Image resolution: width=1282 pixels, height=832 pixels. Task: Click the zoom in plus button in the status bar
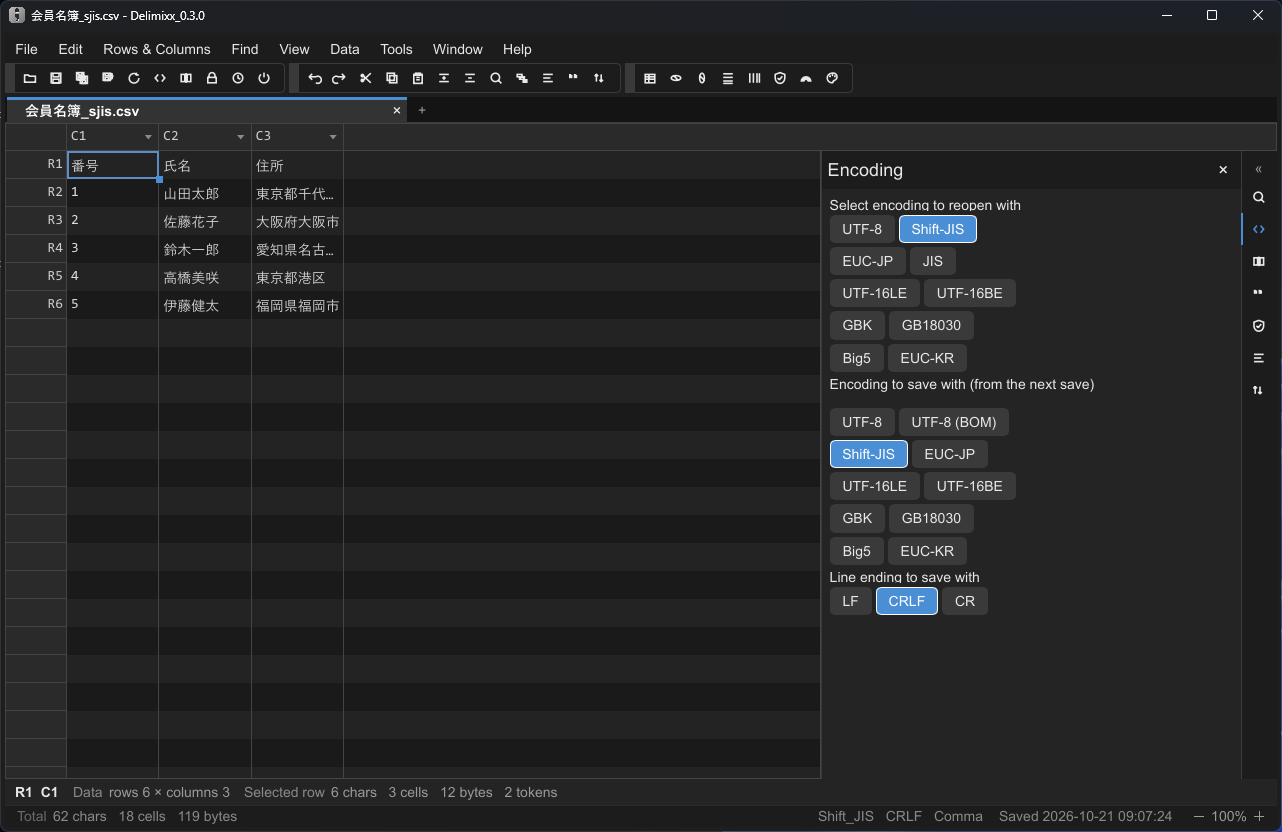[1259, 816]
